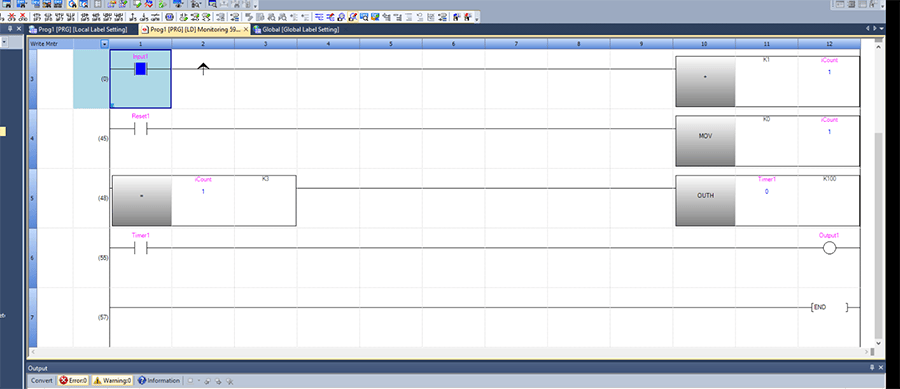Close the Prog1 LD Monitoring tab
The width and height of the screenshot is (900, 389).
246,29
